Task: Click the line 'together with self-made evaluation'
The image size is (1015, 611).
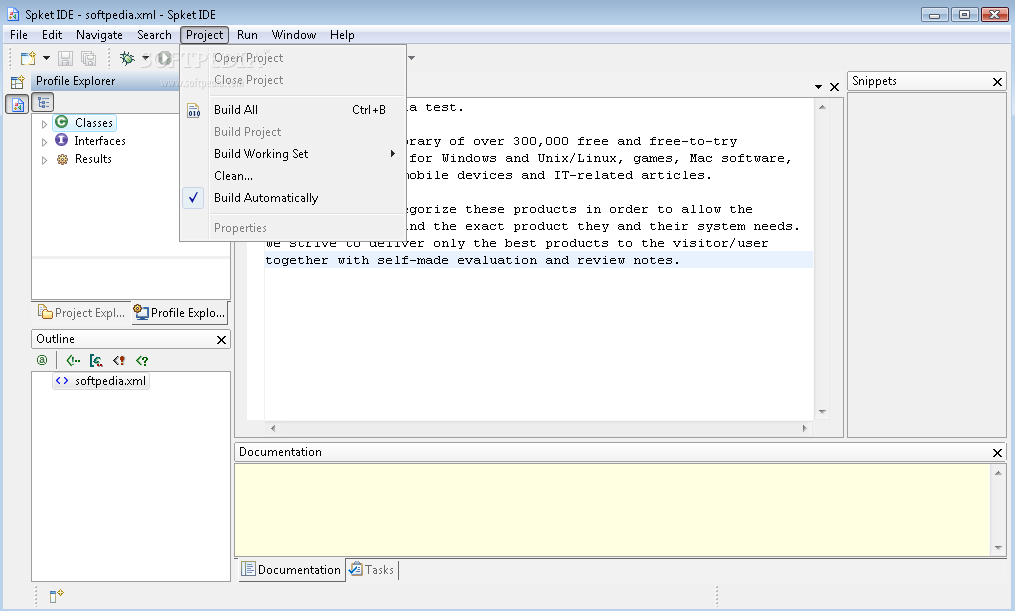Action: [473, 260]
